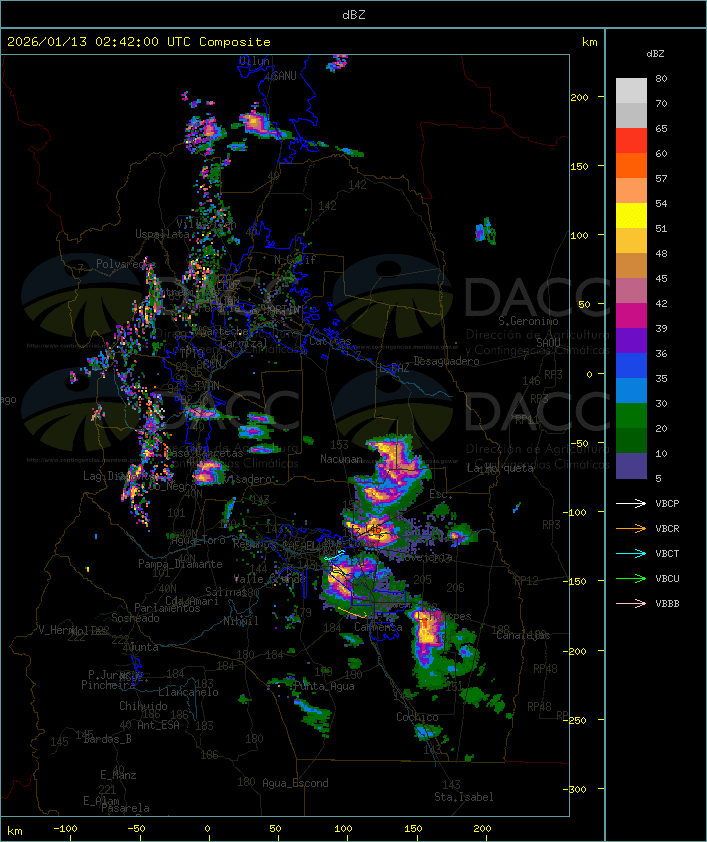Image resolution: width=707 pixels, height=842 pixels.
Task: Click the '54' value in dBZ legend
Action: [x=661, y=204]
